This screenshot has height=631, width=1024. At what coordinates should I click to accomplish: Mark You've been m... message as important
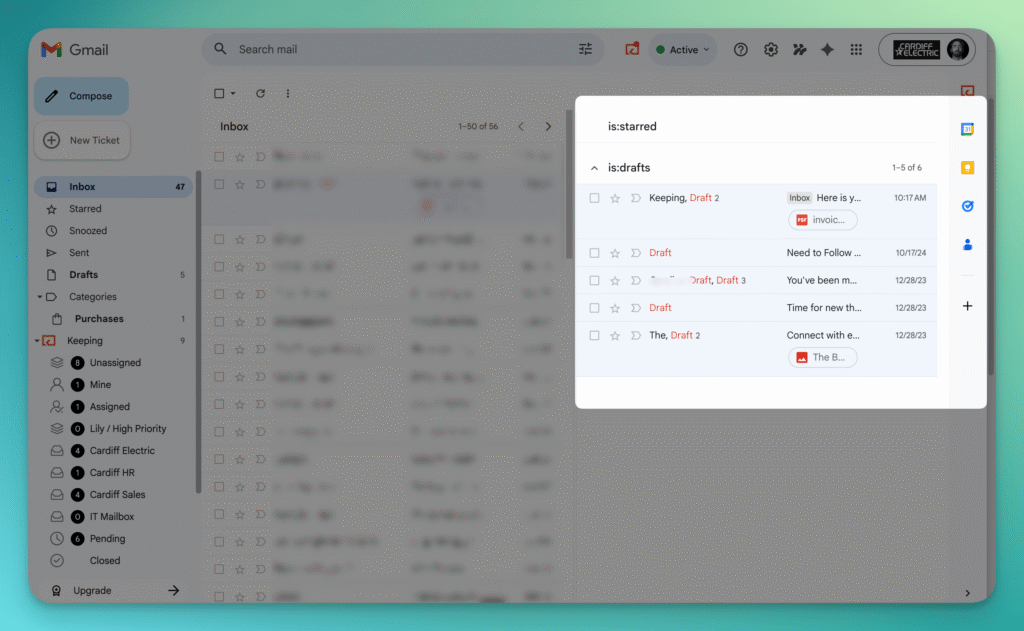click(x=635, y=280)
